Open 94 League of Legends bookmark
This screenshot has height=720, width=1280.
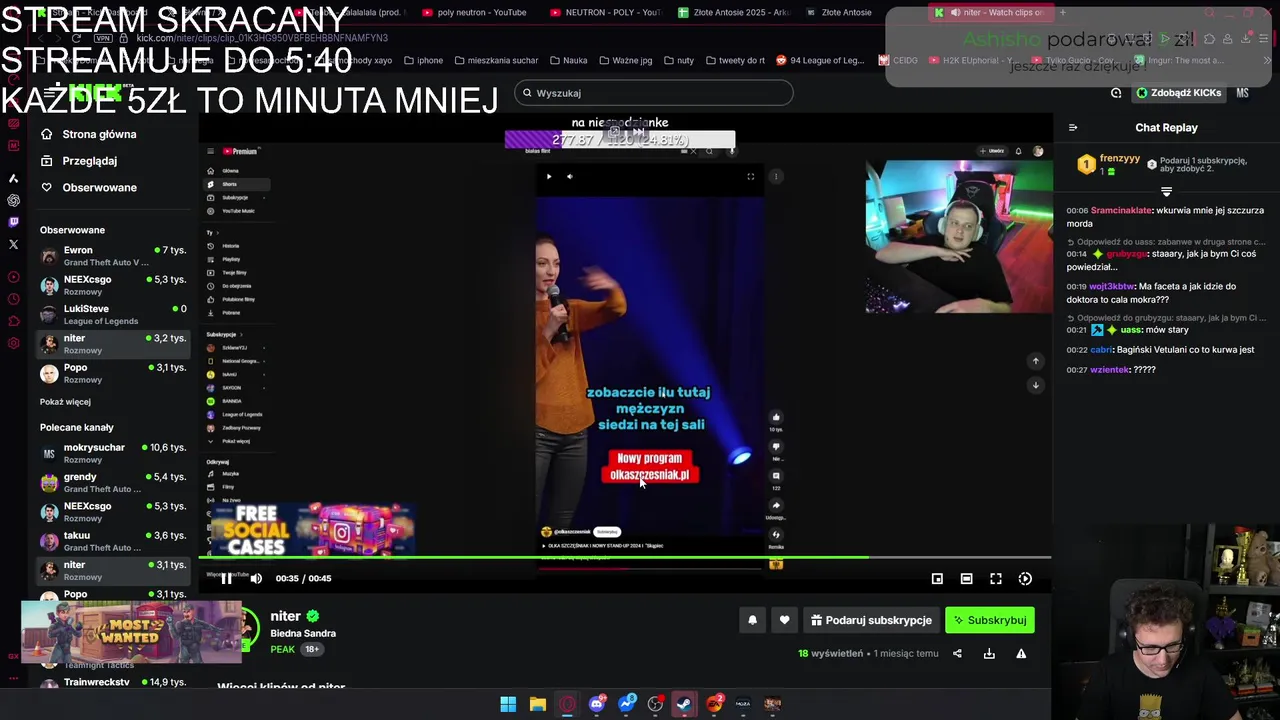[820, 60]
